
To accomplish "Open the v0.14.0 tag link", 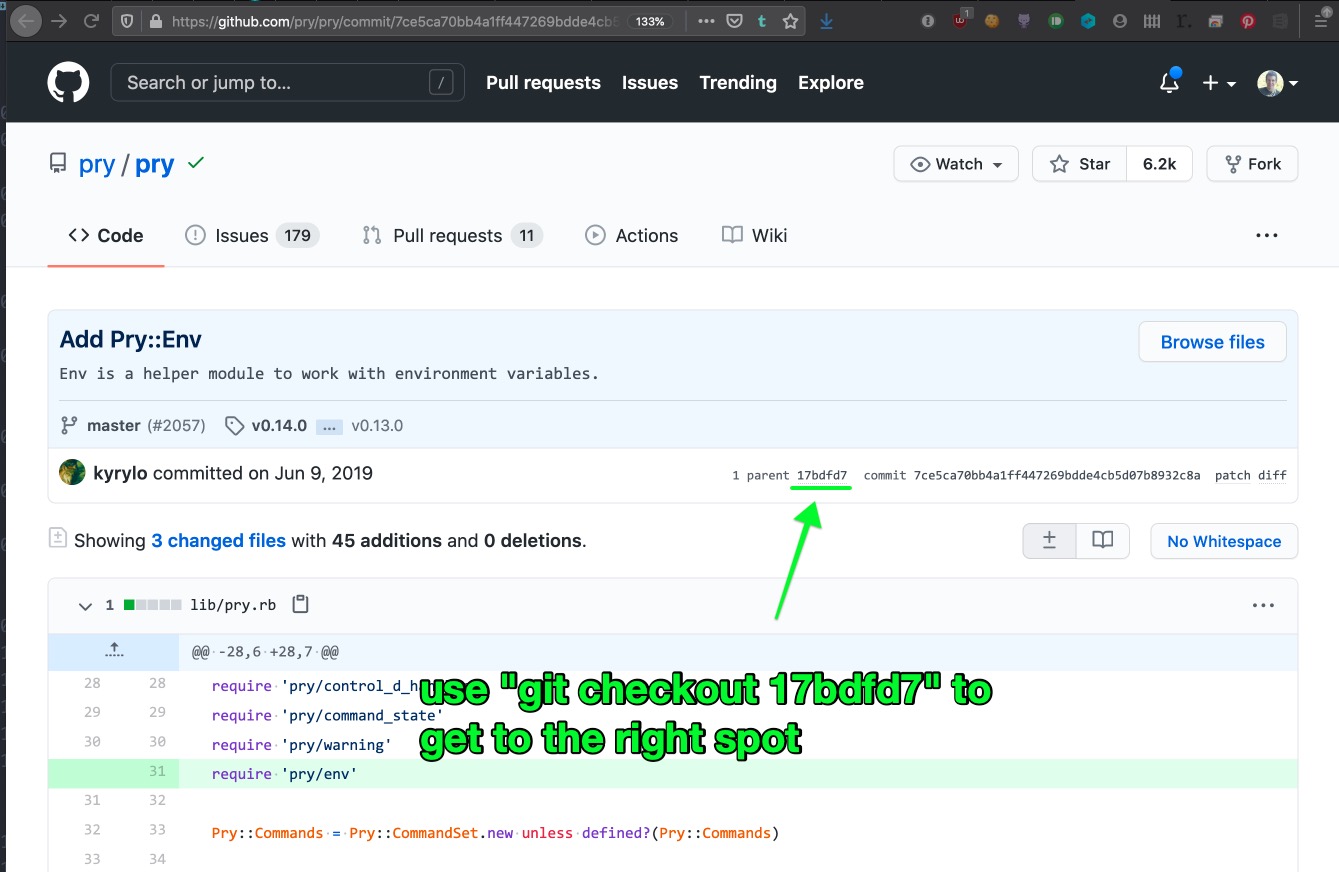I will tap(279, 425).
